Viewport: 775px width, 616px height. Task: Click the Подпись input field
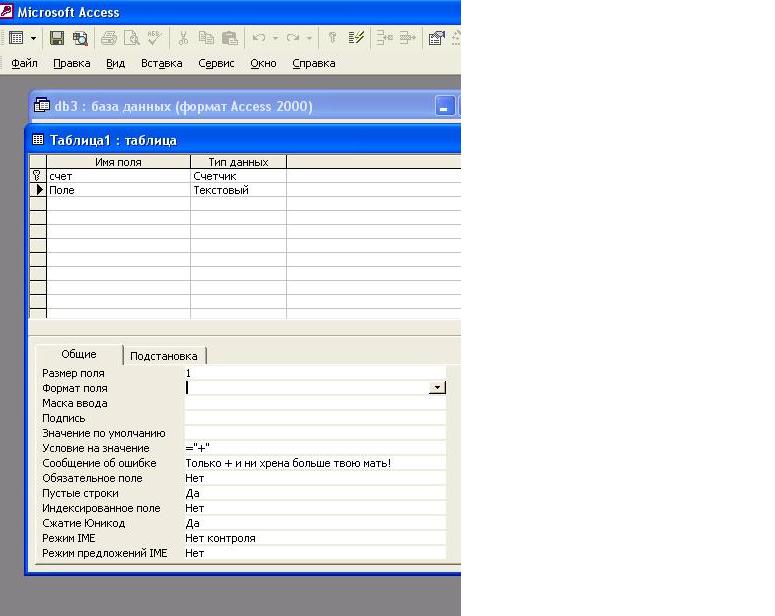pos(315,418)
